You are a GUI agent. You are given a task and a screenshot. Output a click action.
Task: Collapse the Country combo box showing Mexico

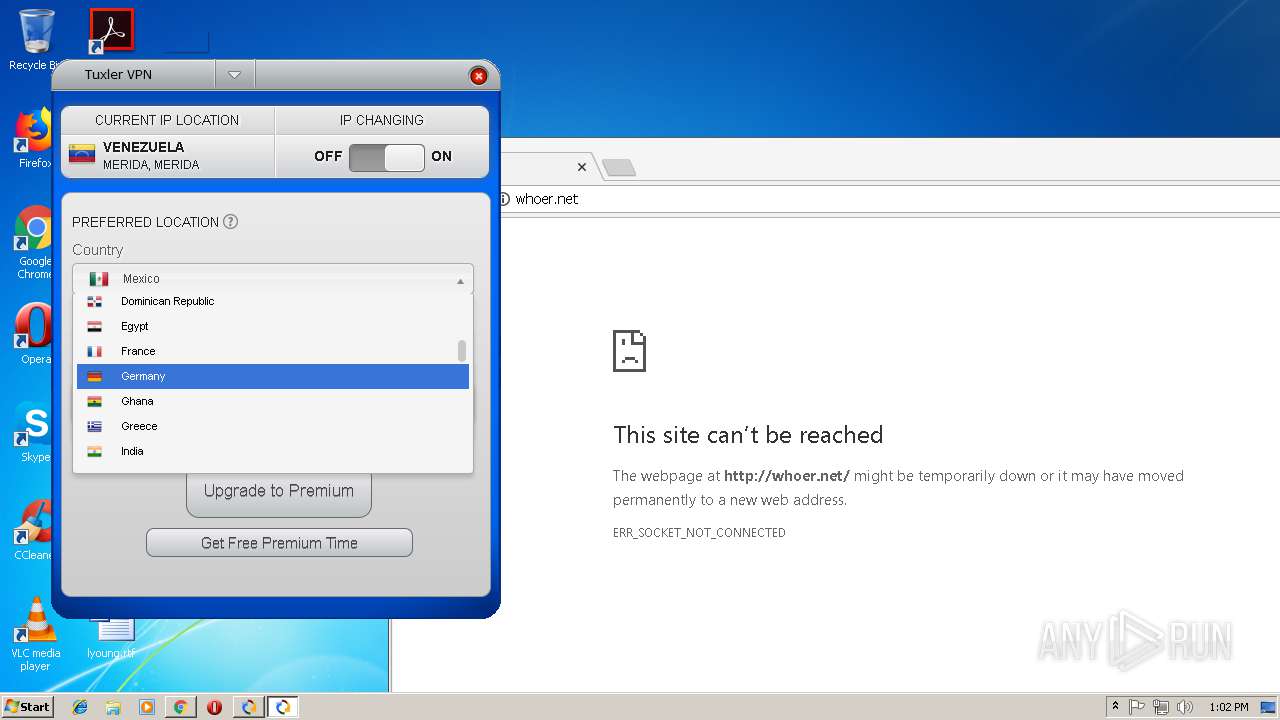(x=273, y=279)
